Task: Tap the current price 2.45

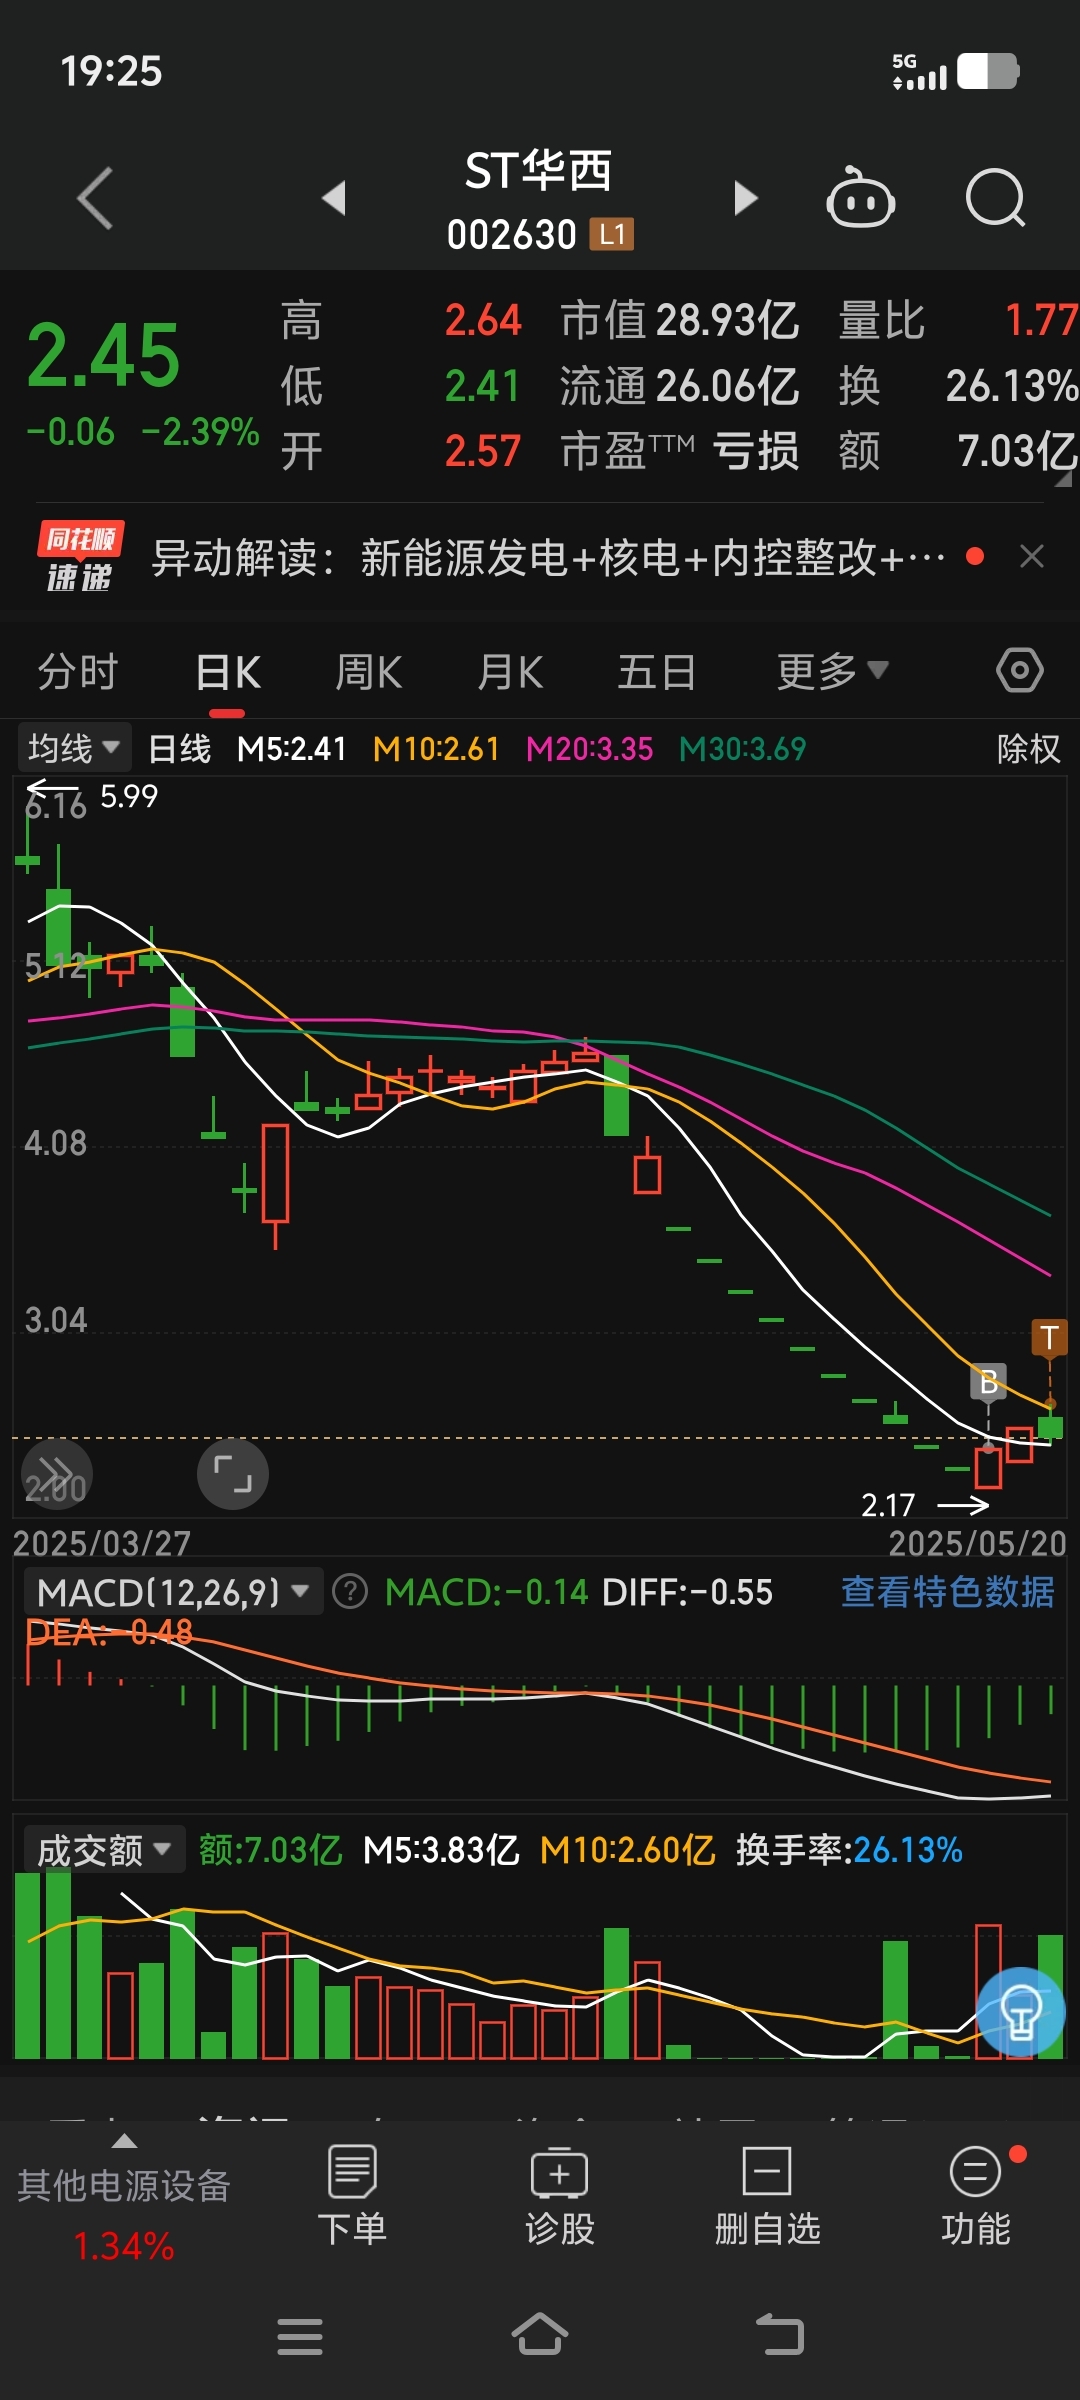Action: tap(103, 355)
